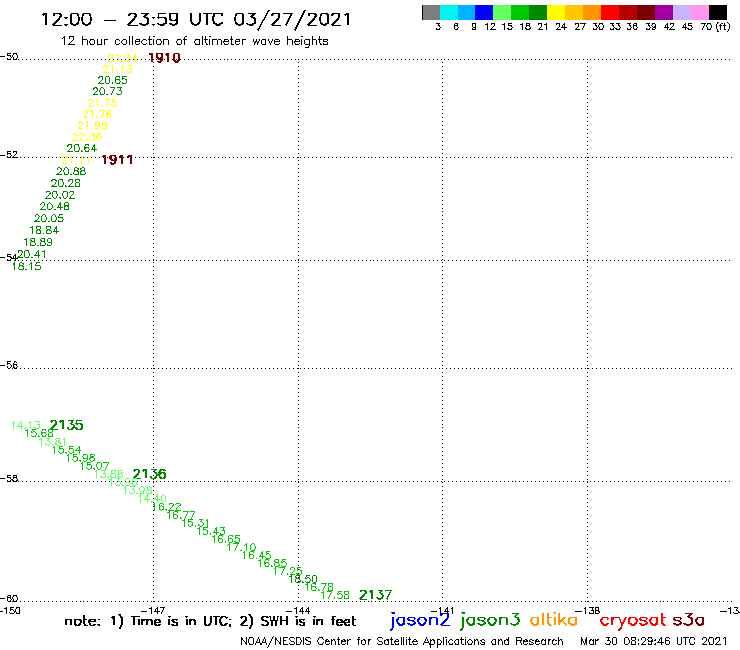The width and height of the screenshot is (740, 650).
Task: Select the green time label 2137
Action: pyautogui.click(x=376, y=595)
